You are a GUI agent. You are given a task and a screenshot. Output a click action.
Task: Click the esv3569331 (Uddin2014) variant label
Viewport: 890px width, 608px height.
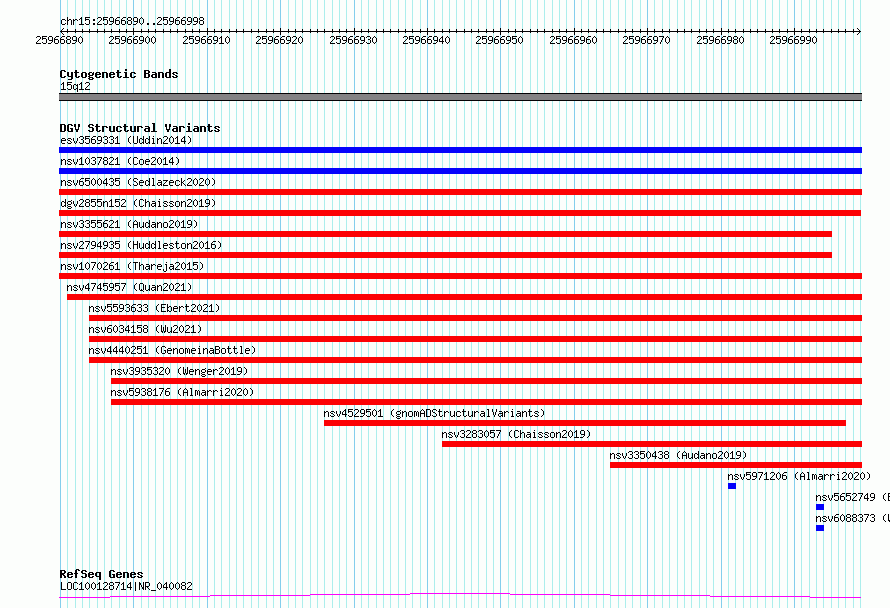pos(126,140)
